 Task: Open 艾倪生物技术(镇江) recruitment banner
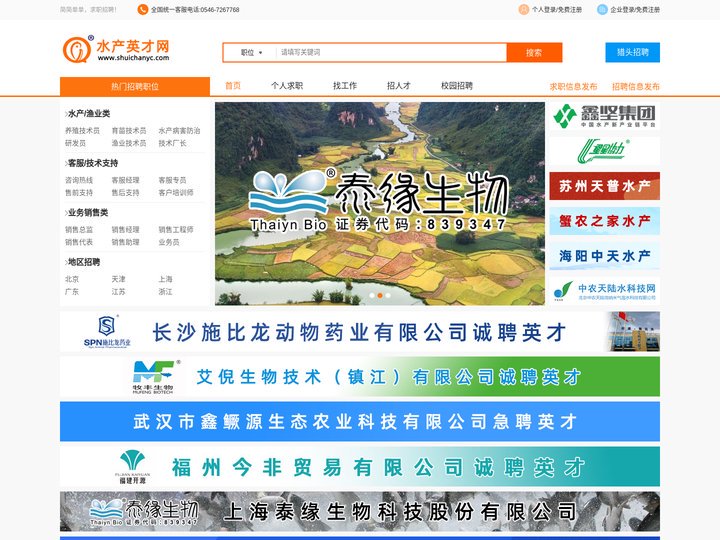(360, 377)
